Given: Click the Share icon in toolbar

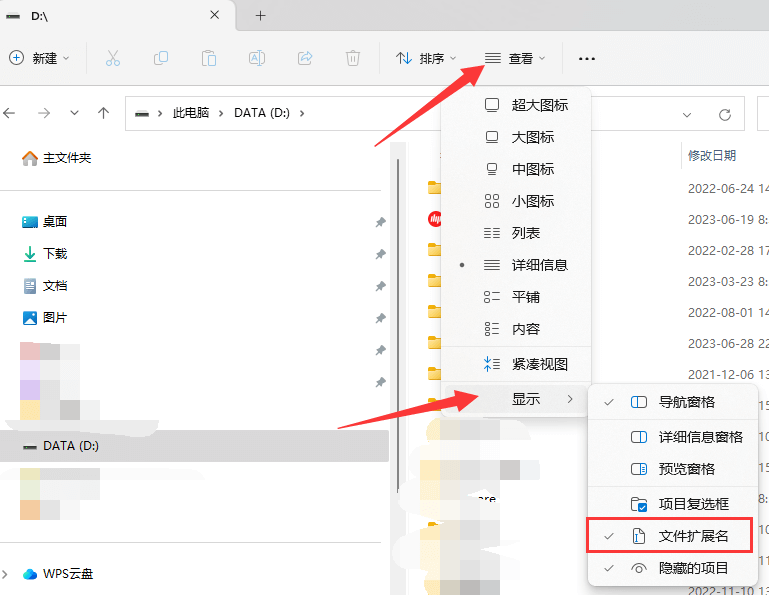Looking at the screenshot, I should (305, 58).
